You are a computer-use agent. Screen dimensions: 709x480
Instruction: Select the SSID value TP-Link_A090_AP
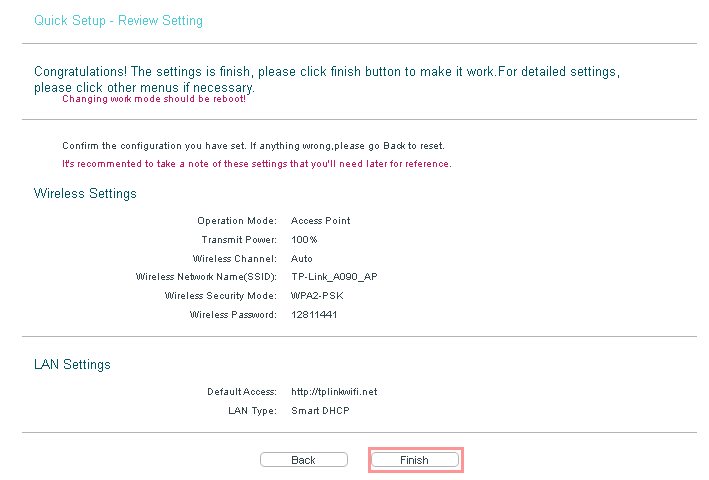336,277
